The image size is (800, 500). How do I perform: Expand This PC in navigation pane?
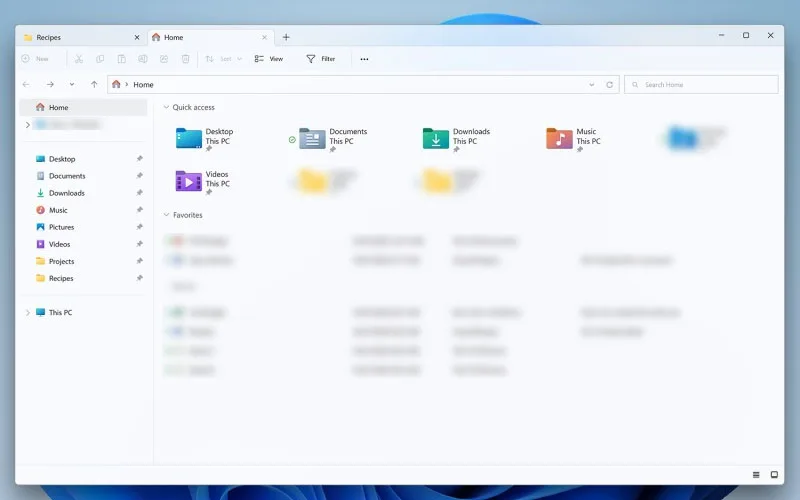[28, 313]
